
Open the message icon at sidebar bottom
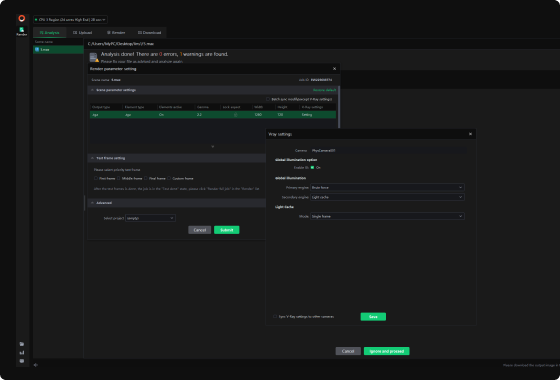[22, 361]
